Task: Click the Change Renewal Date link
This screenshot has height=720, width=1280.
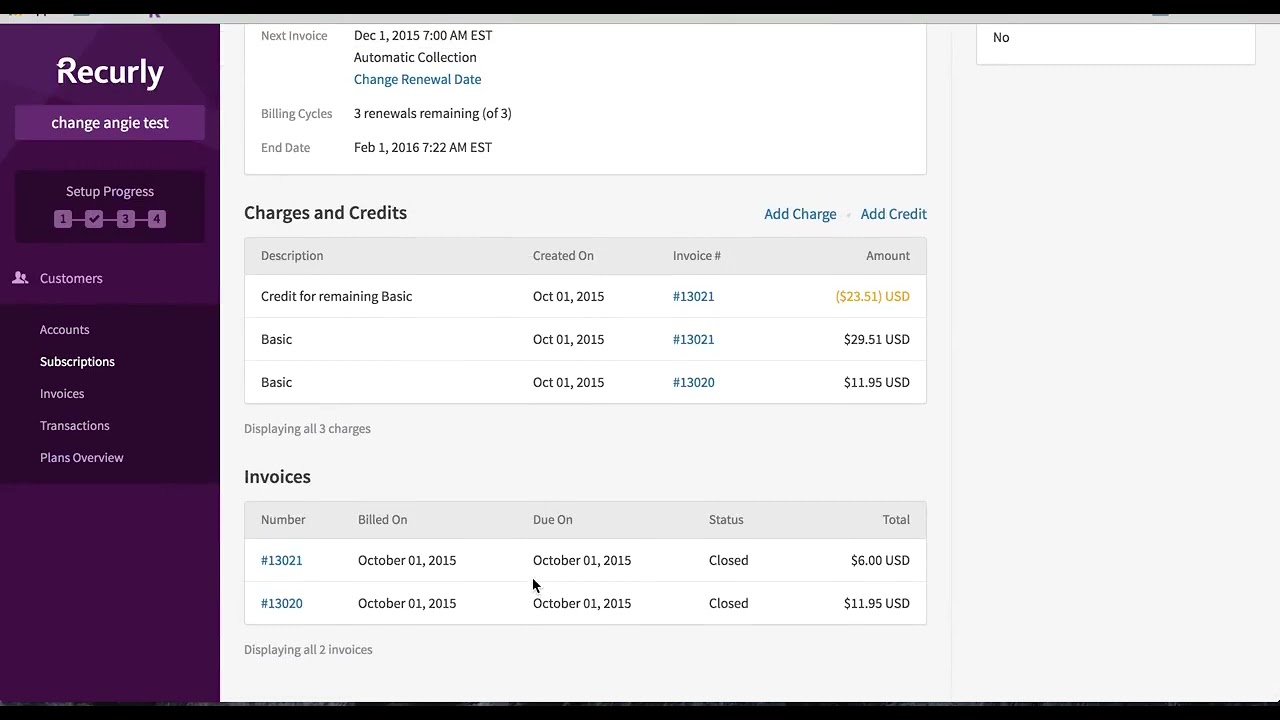Action: 417,79
